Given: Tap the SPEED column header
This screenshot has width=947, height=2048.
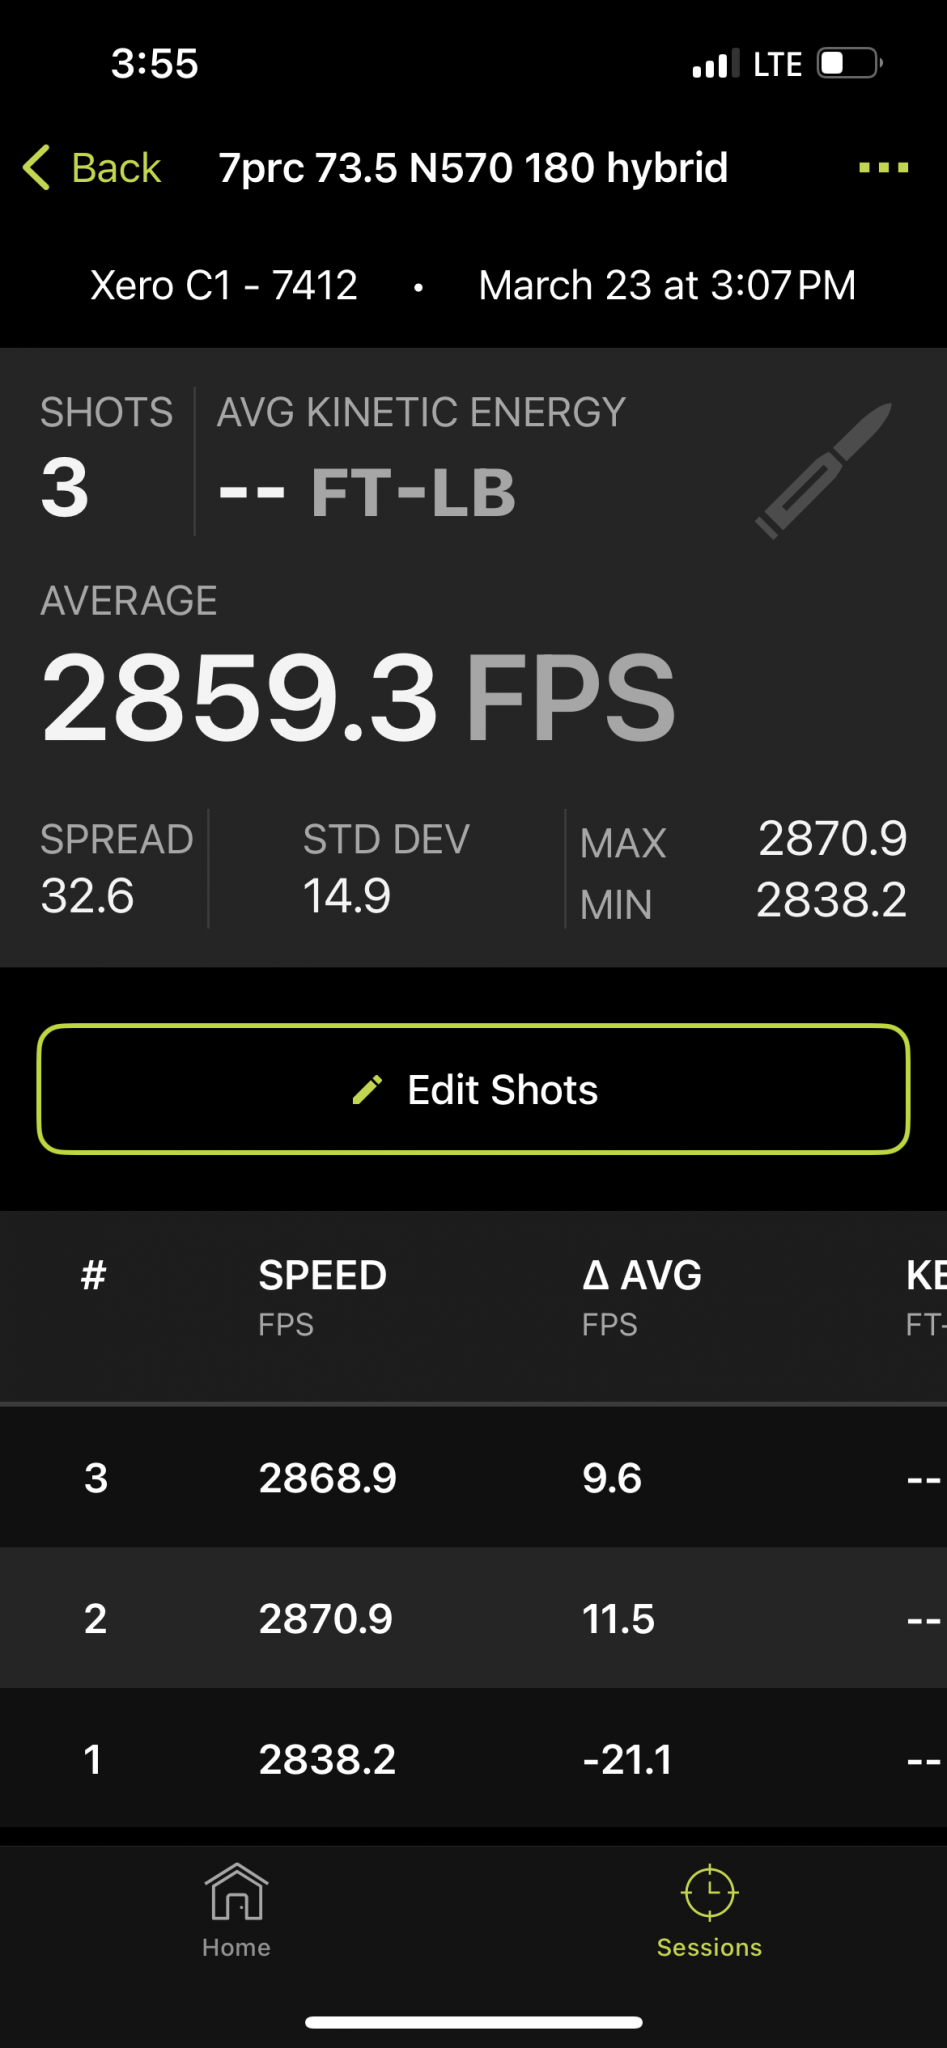Looking at the screenshot, I should click(322, 1276).
